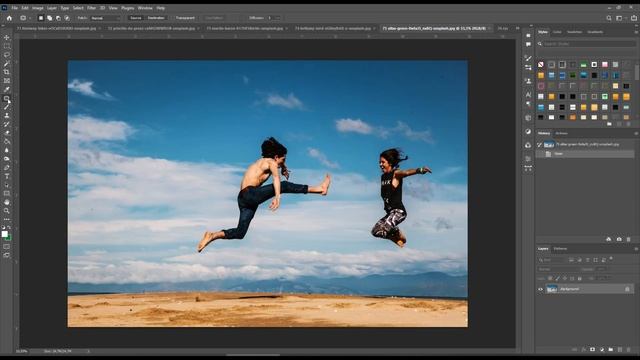Toggle lock transparent pixels in Layers
The width and height of the screenshot is (640, 360).
[550, 278]
